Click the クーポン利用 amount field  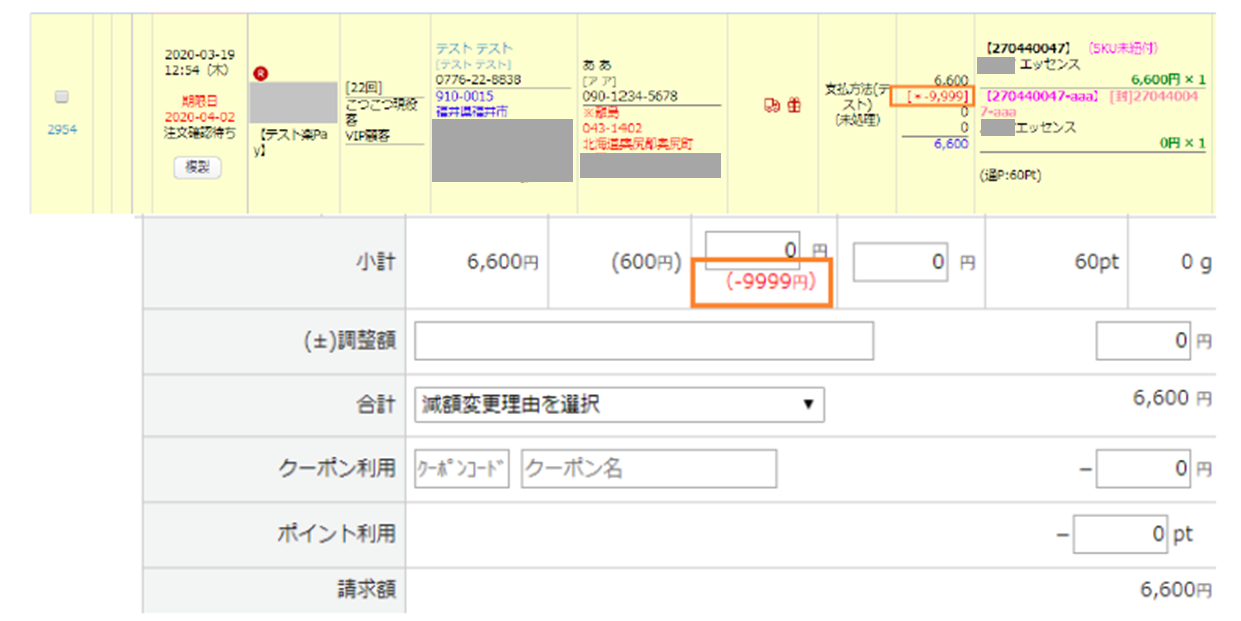[1143, 468]
